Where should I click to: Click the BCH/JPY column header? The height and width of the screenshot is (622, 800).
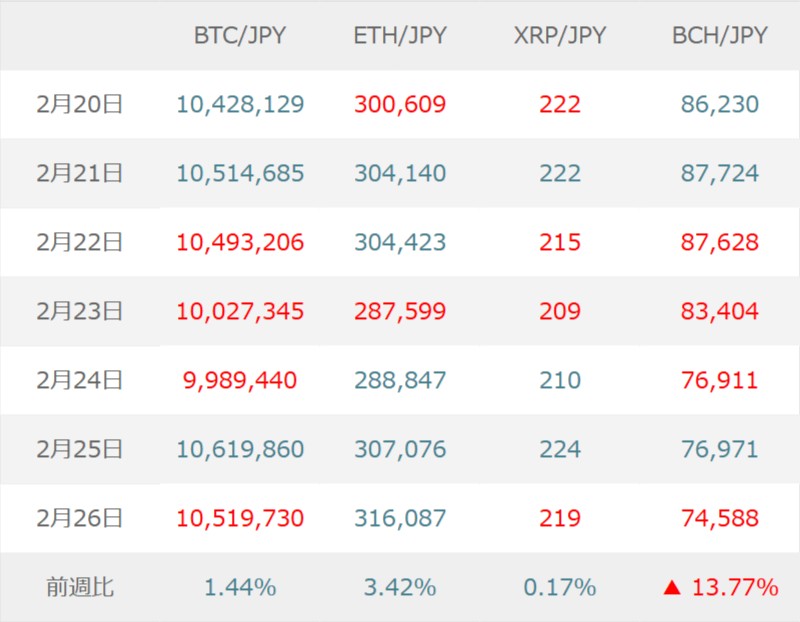(x=720, y=35)
